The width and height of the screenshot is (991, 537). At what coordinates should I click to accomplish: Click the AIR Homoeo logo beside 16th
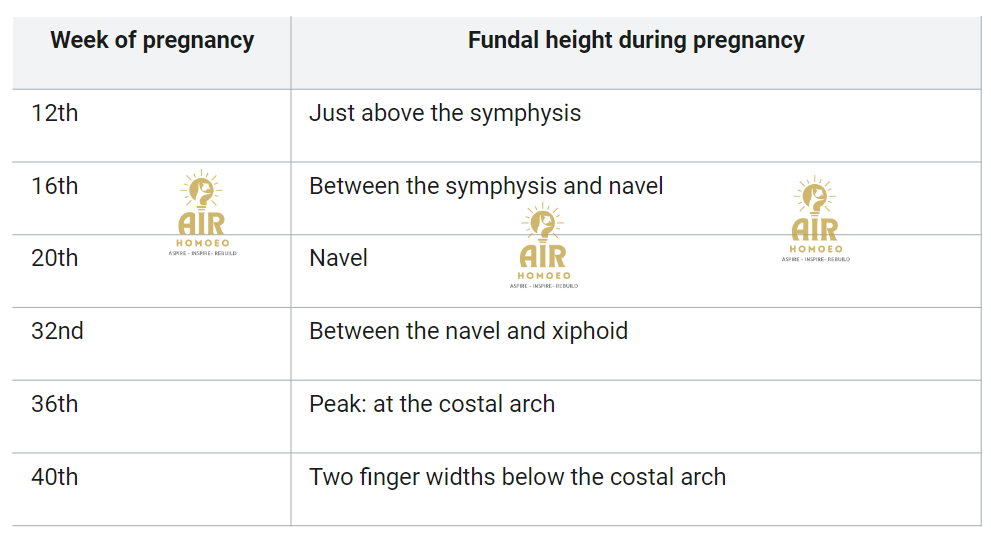click(202, 212)
